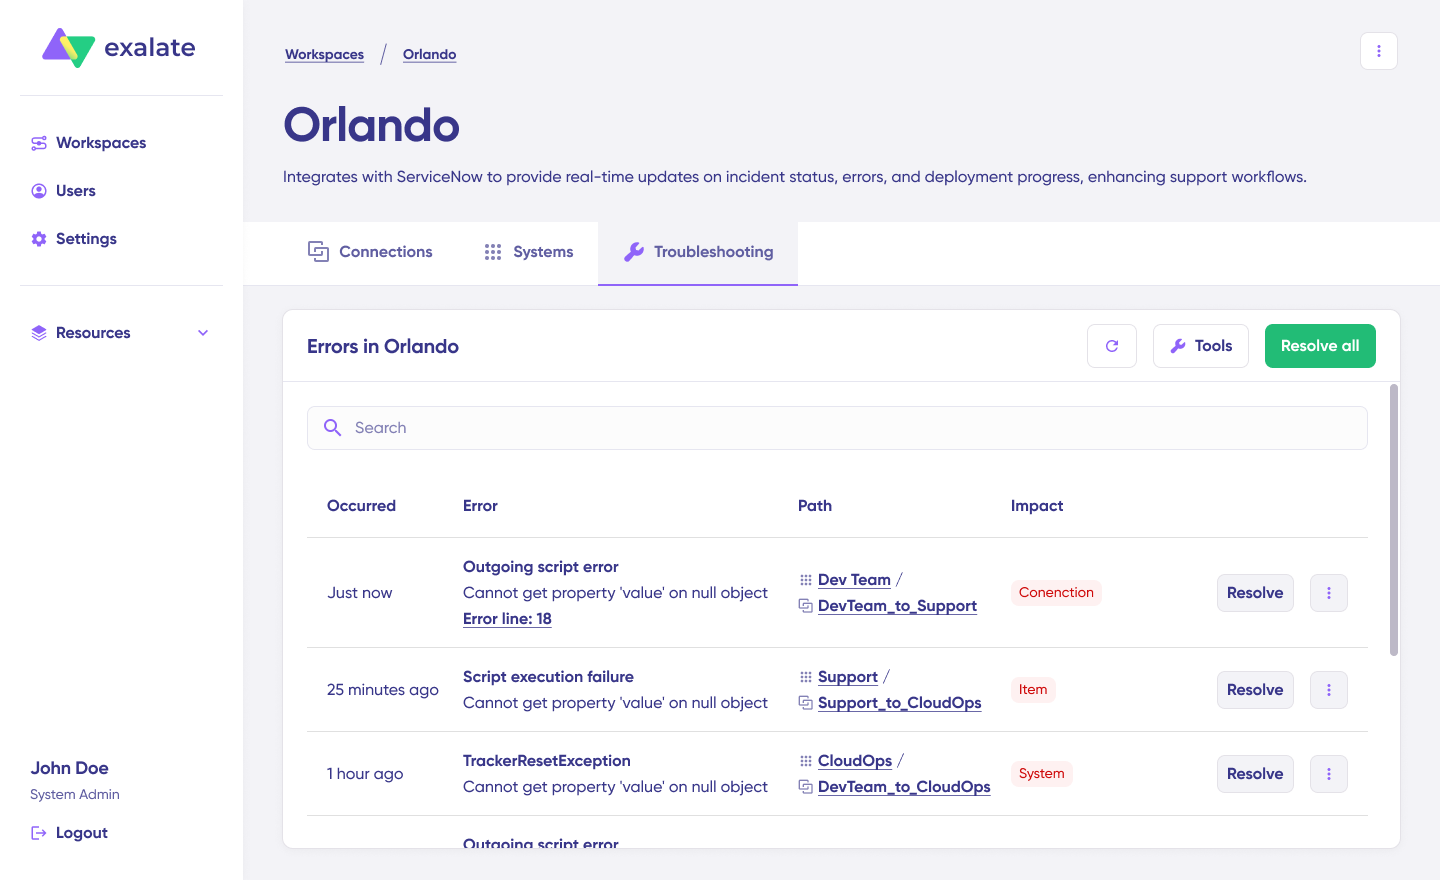This screenshot has width=1440, height=880.
Task: Select the Troubleshooting tab
Action: pos(698,252)
